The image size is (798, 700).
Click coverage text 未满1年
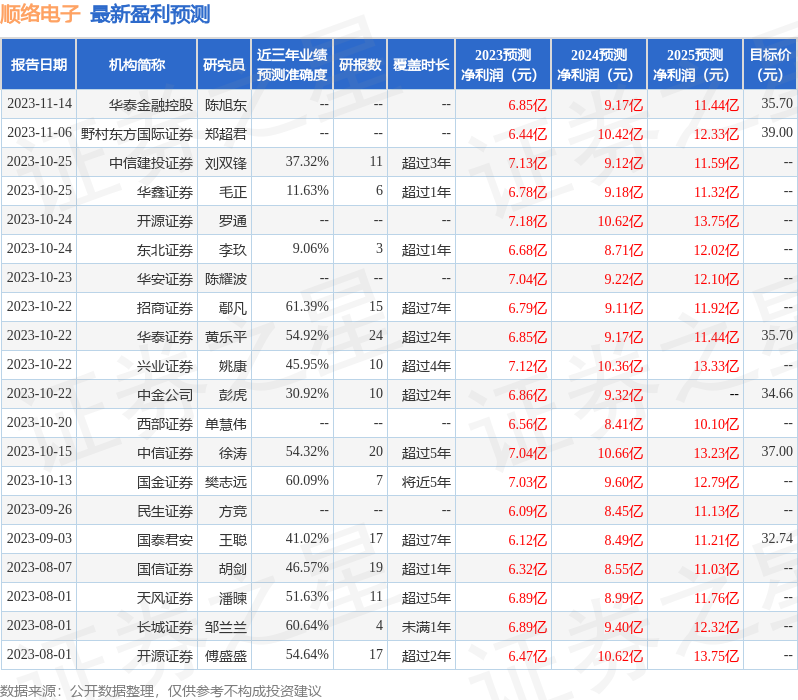(426, 627)
